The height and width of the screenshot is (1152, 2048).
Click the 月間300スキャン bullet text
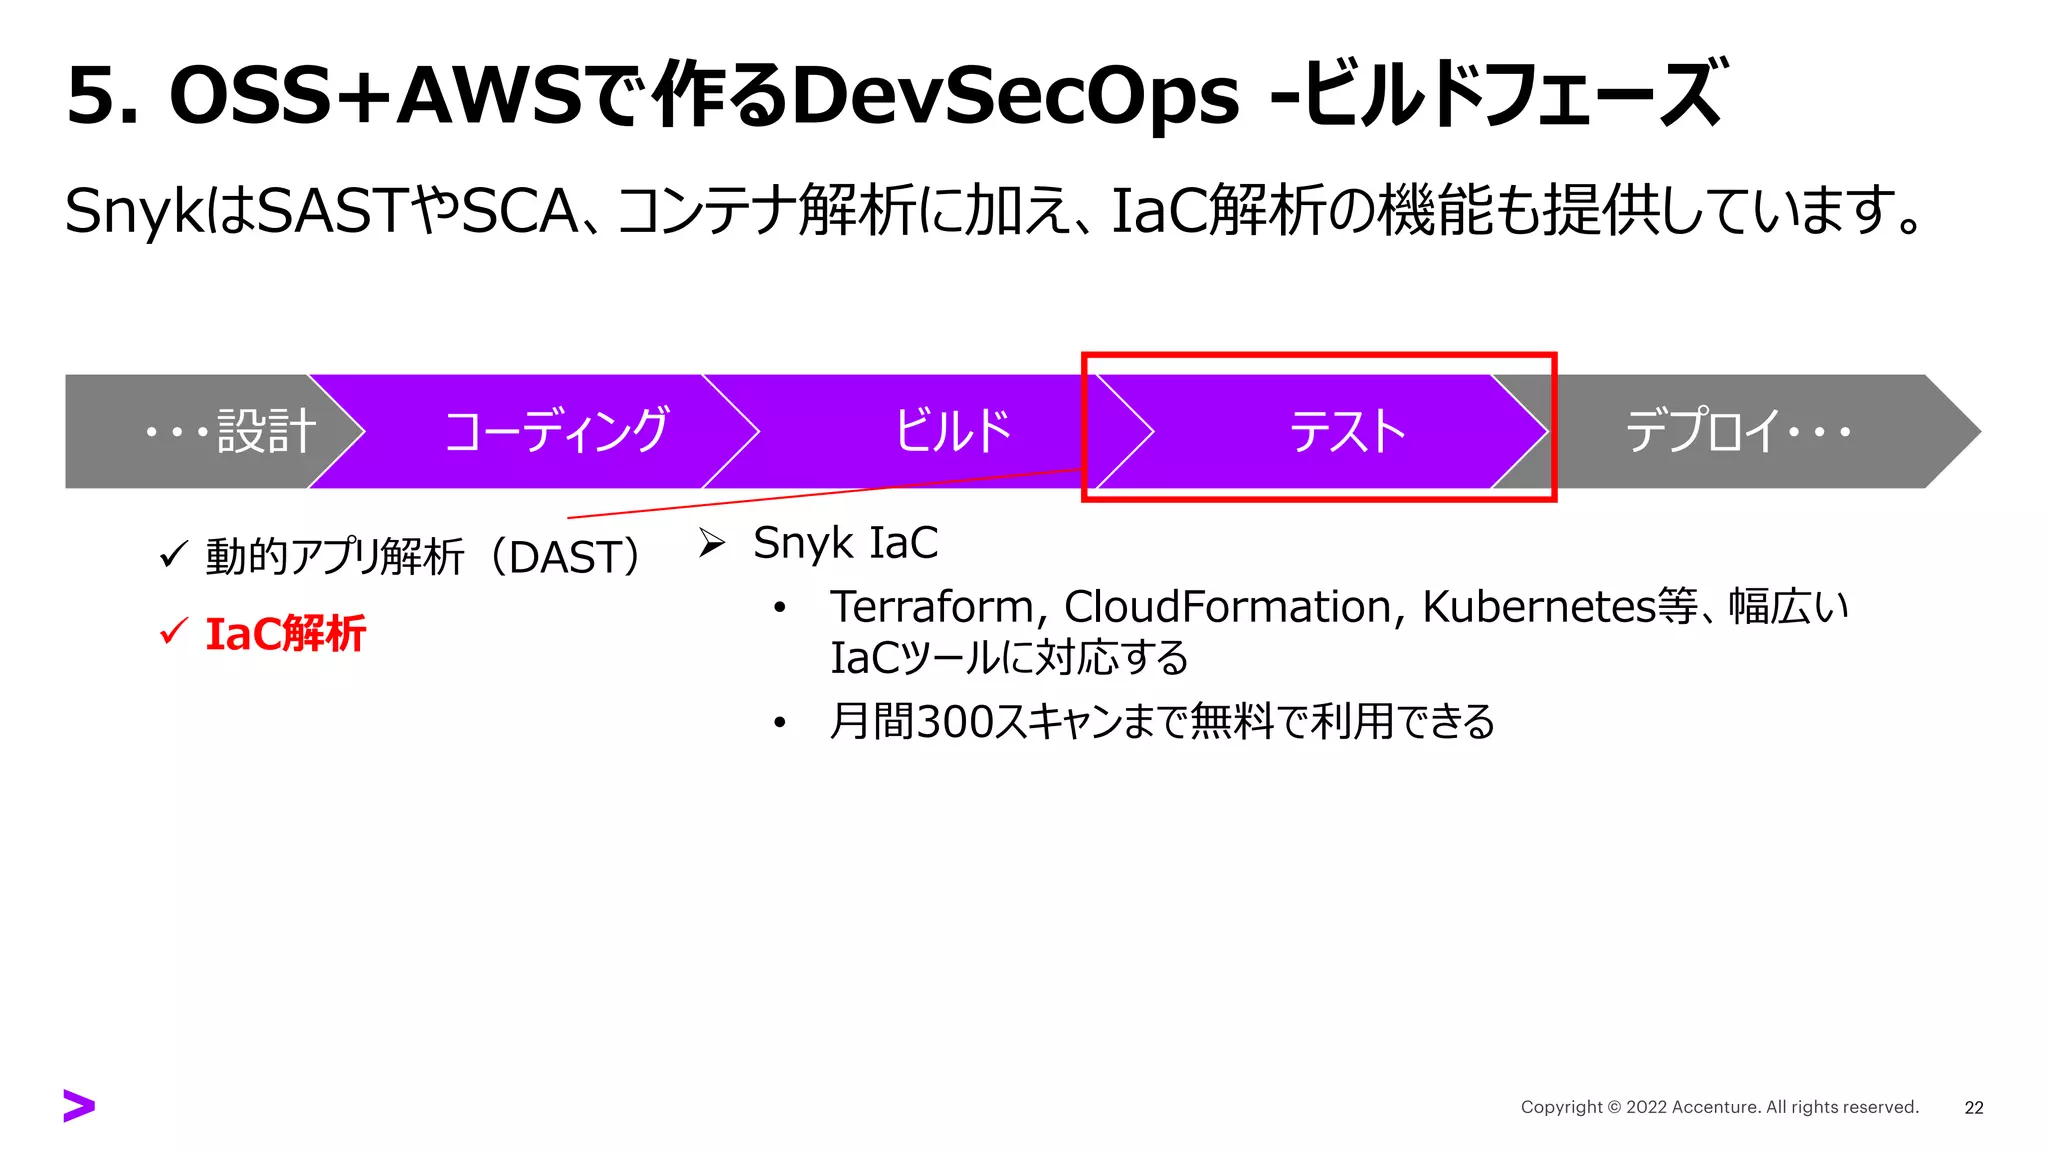(x=1162, y=721)
